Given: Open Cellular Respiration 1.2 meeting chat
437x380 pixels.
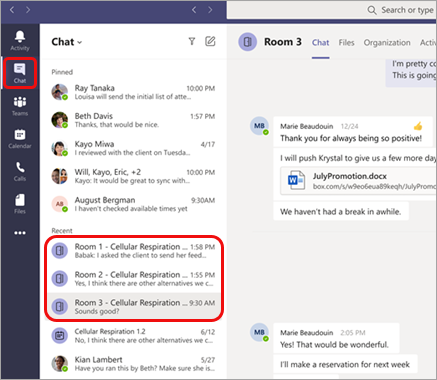Looking at the screenshot, I should pos(134,335).
